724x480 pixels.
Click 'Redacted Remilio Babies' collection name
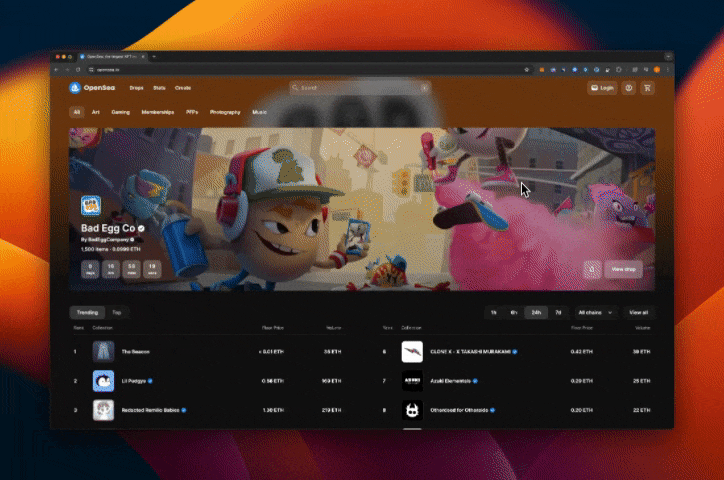[x=151, y=410]
